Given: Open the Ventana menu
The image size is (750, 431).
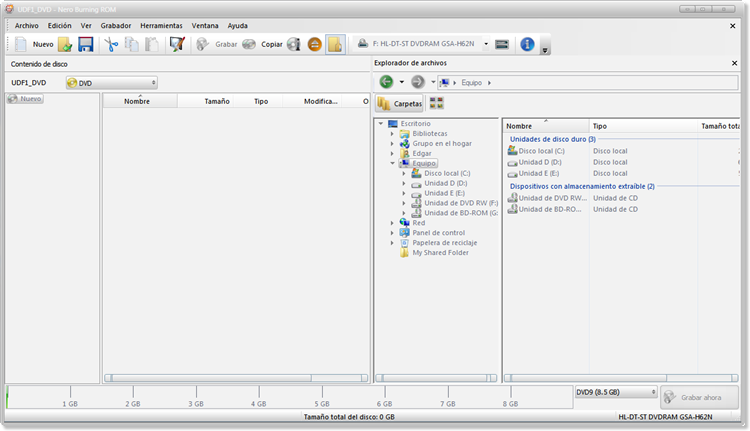Looking at the screenshot, I should click(205, 26).
